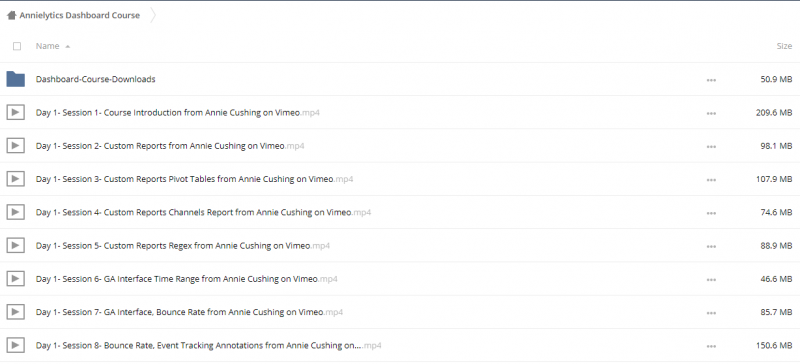This screenshot has height=364, width=800.
Task: Open the Session 5 Custom Reports Regex file
Action: (183, 246)
